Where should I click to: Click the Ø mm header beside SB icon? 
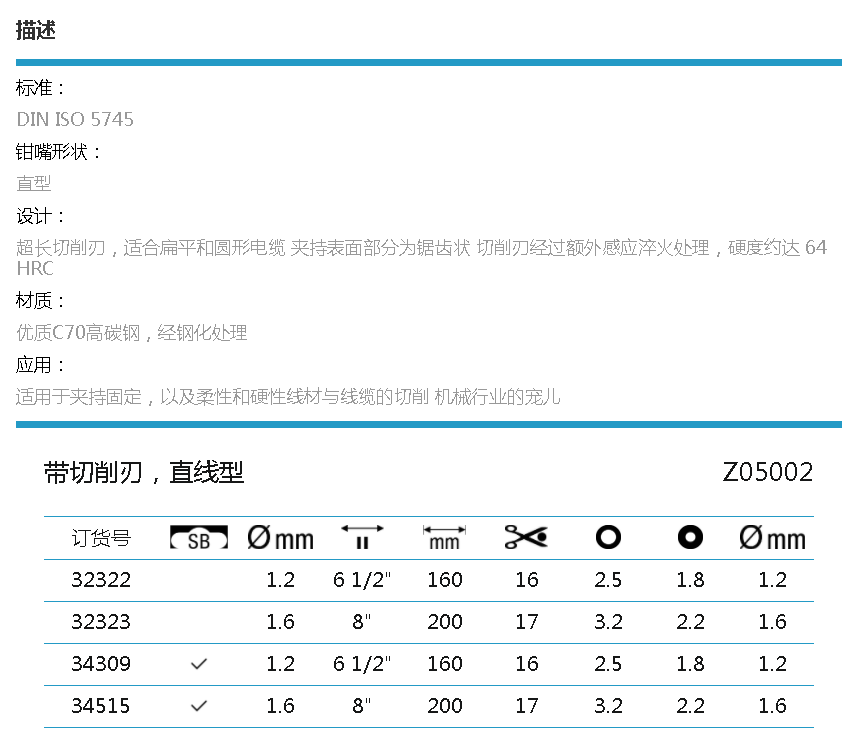[x=280, y=538]
